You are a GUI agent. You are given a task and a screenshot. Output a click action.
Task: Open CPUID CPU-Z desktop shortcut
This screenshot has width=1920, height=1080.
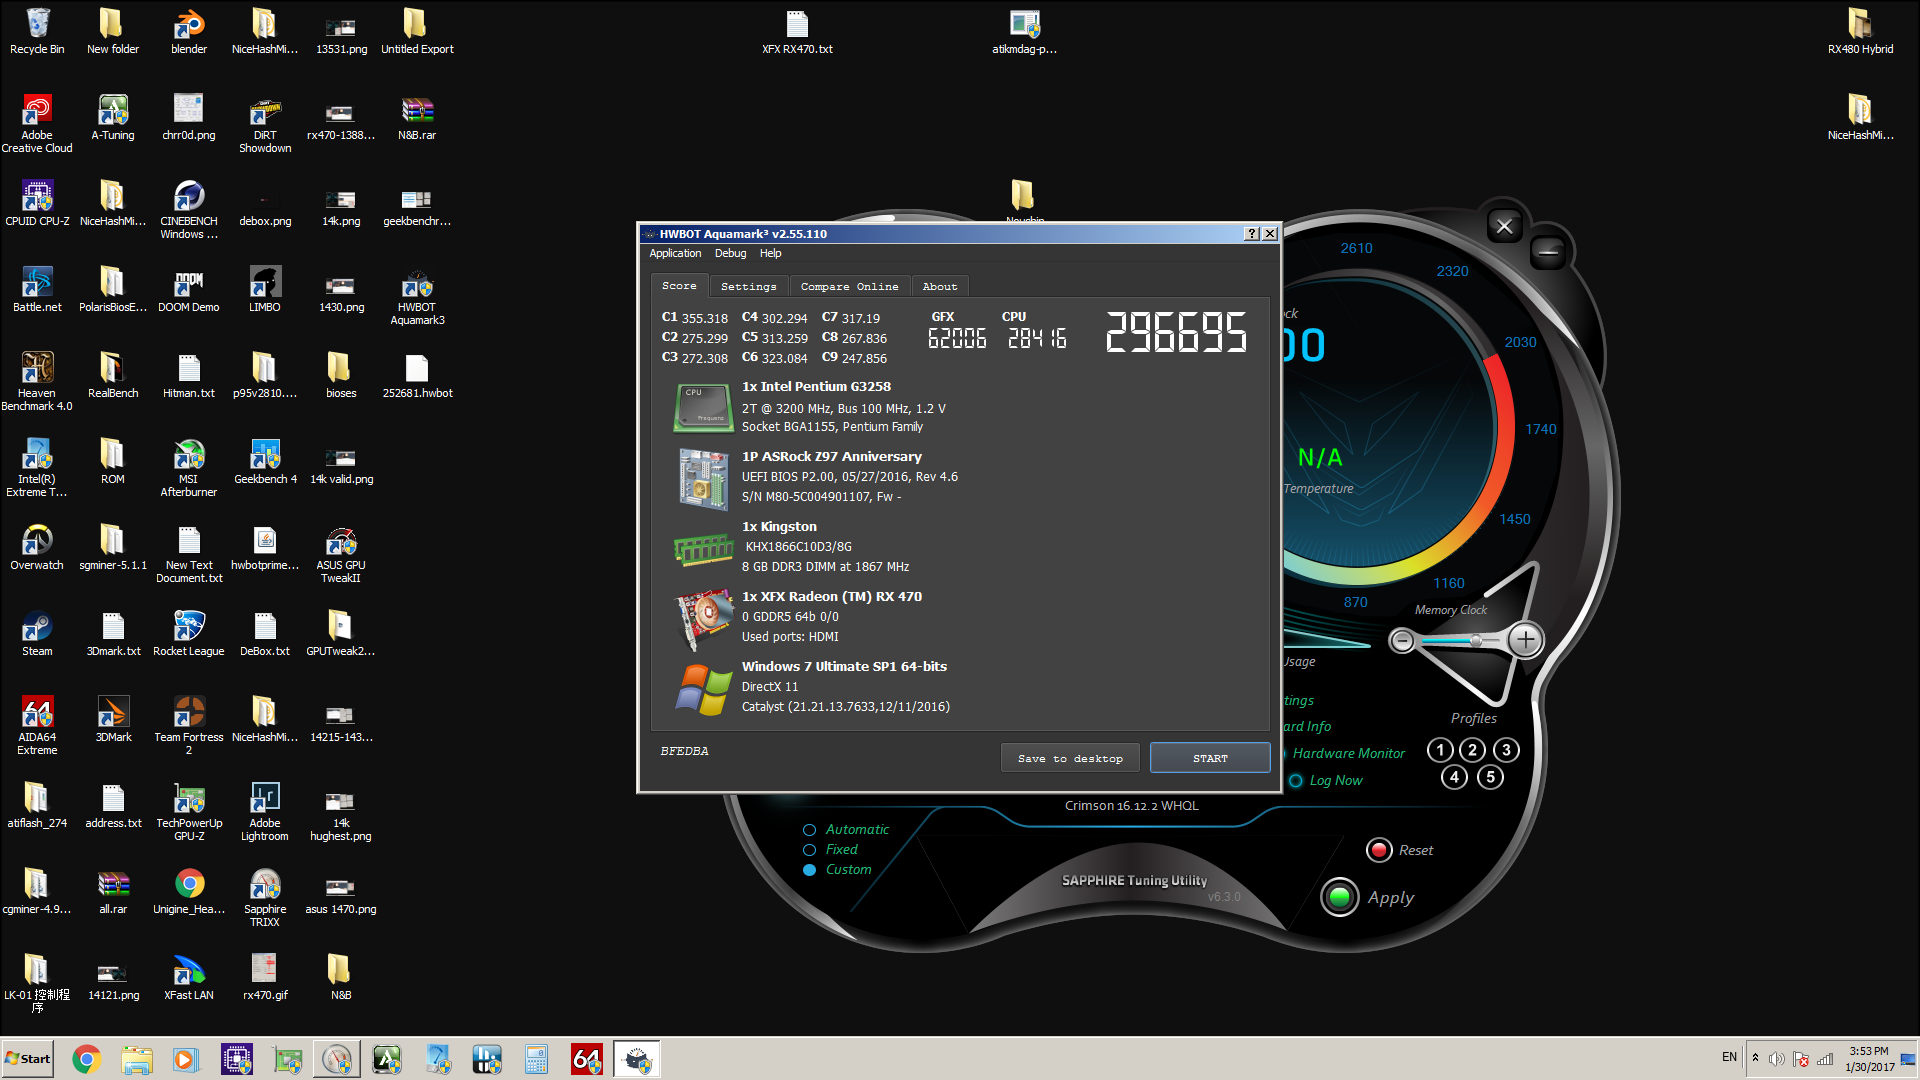[x=37, y=203]
